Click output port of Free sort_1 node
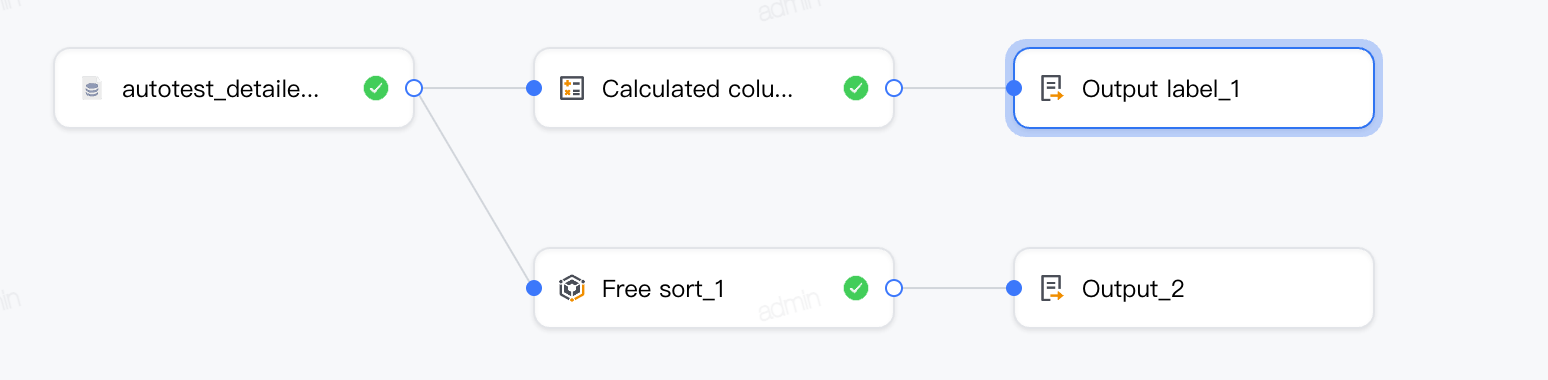 coord(894,288)
